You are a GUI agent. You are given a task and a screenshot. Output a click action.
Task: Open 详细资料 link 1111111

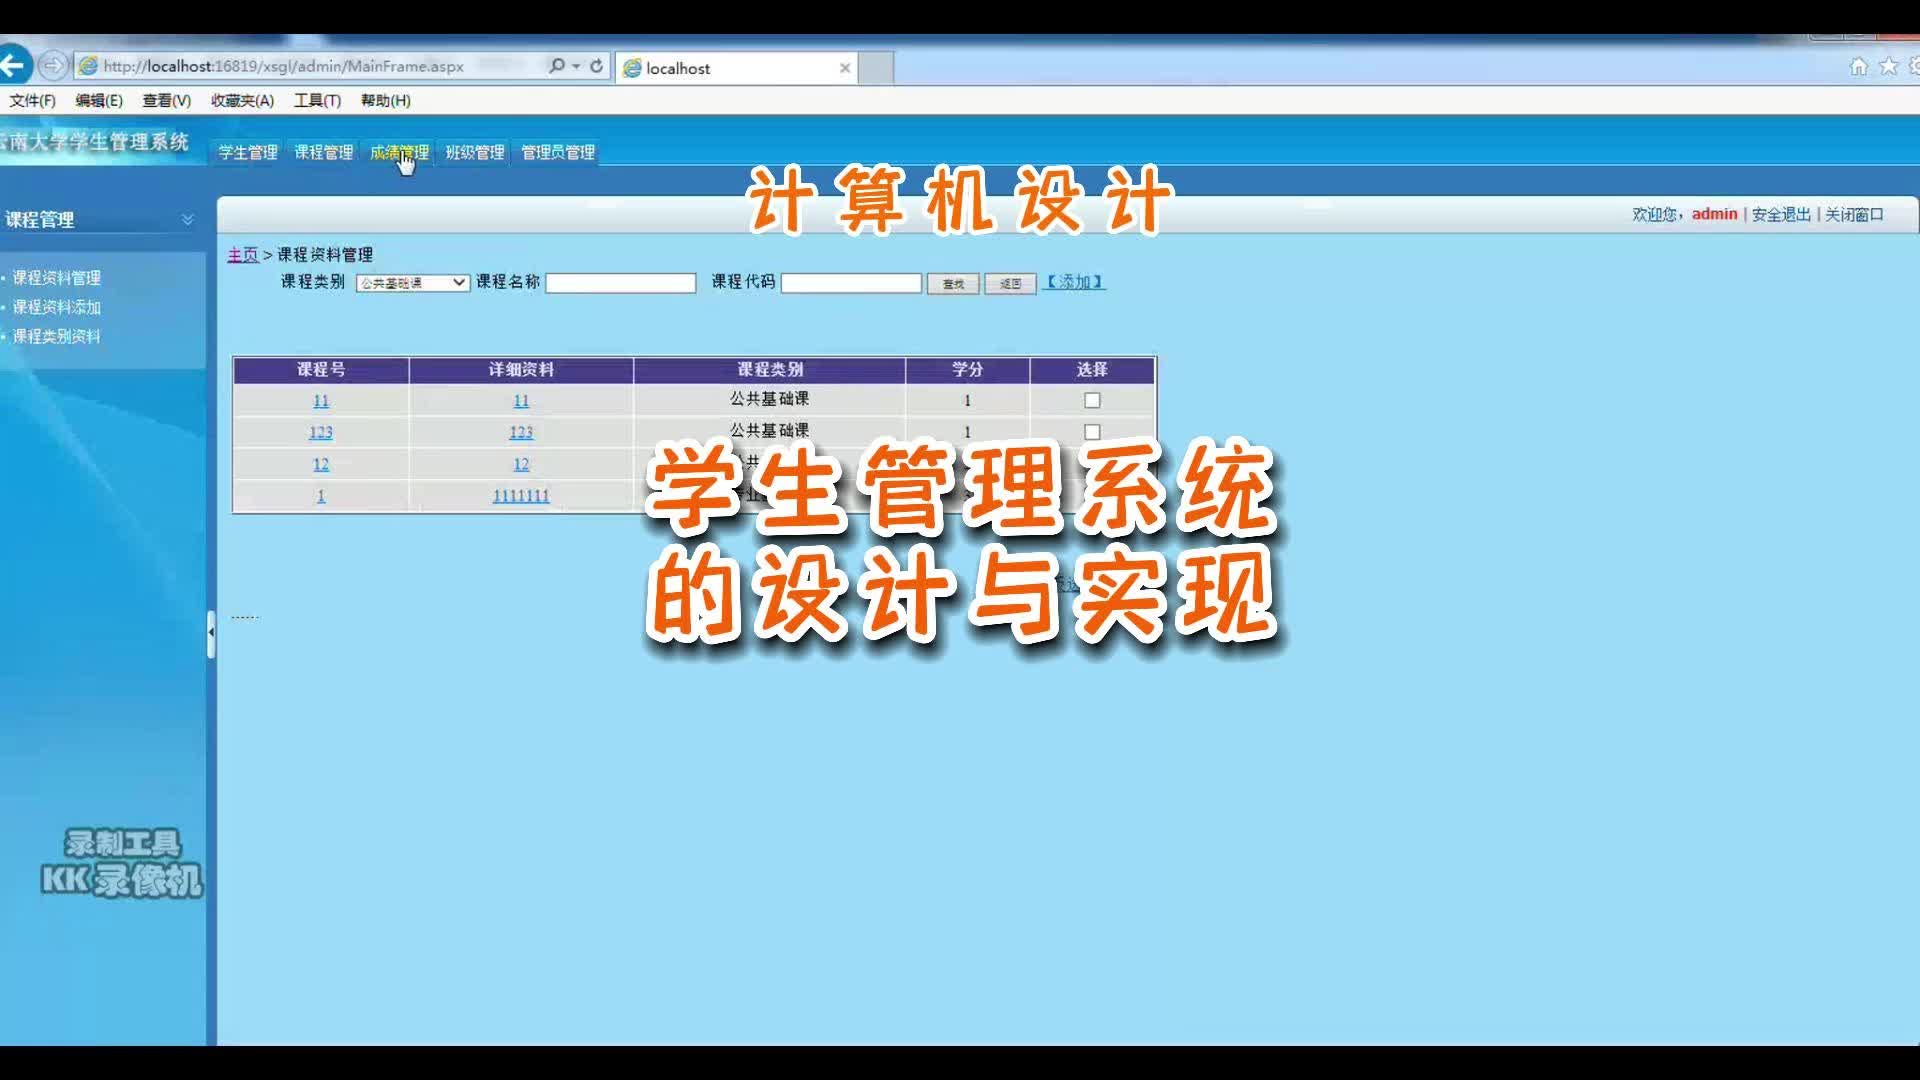tap(521, 495)
